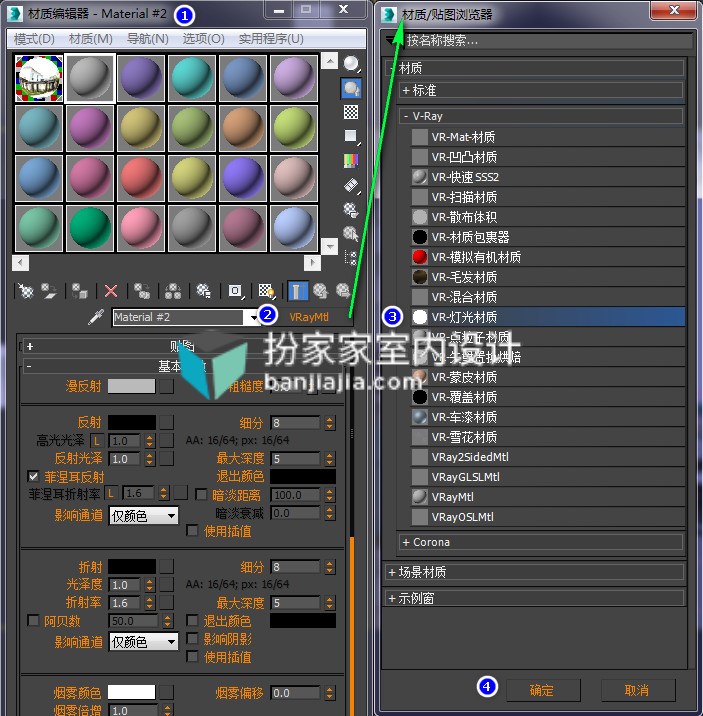Click the Make Material Copy icon
The height and width of the screenshot is (716, 703).
[x=142, y=290]
